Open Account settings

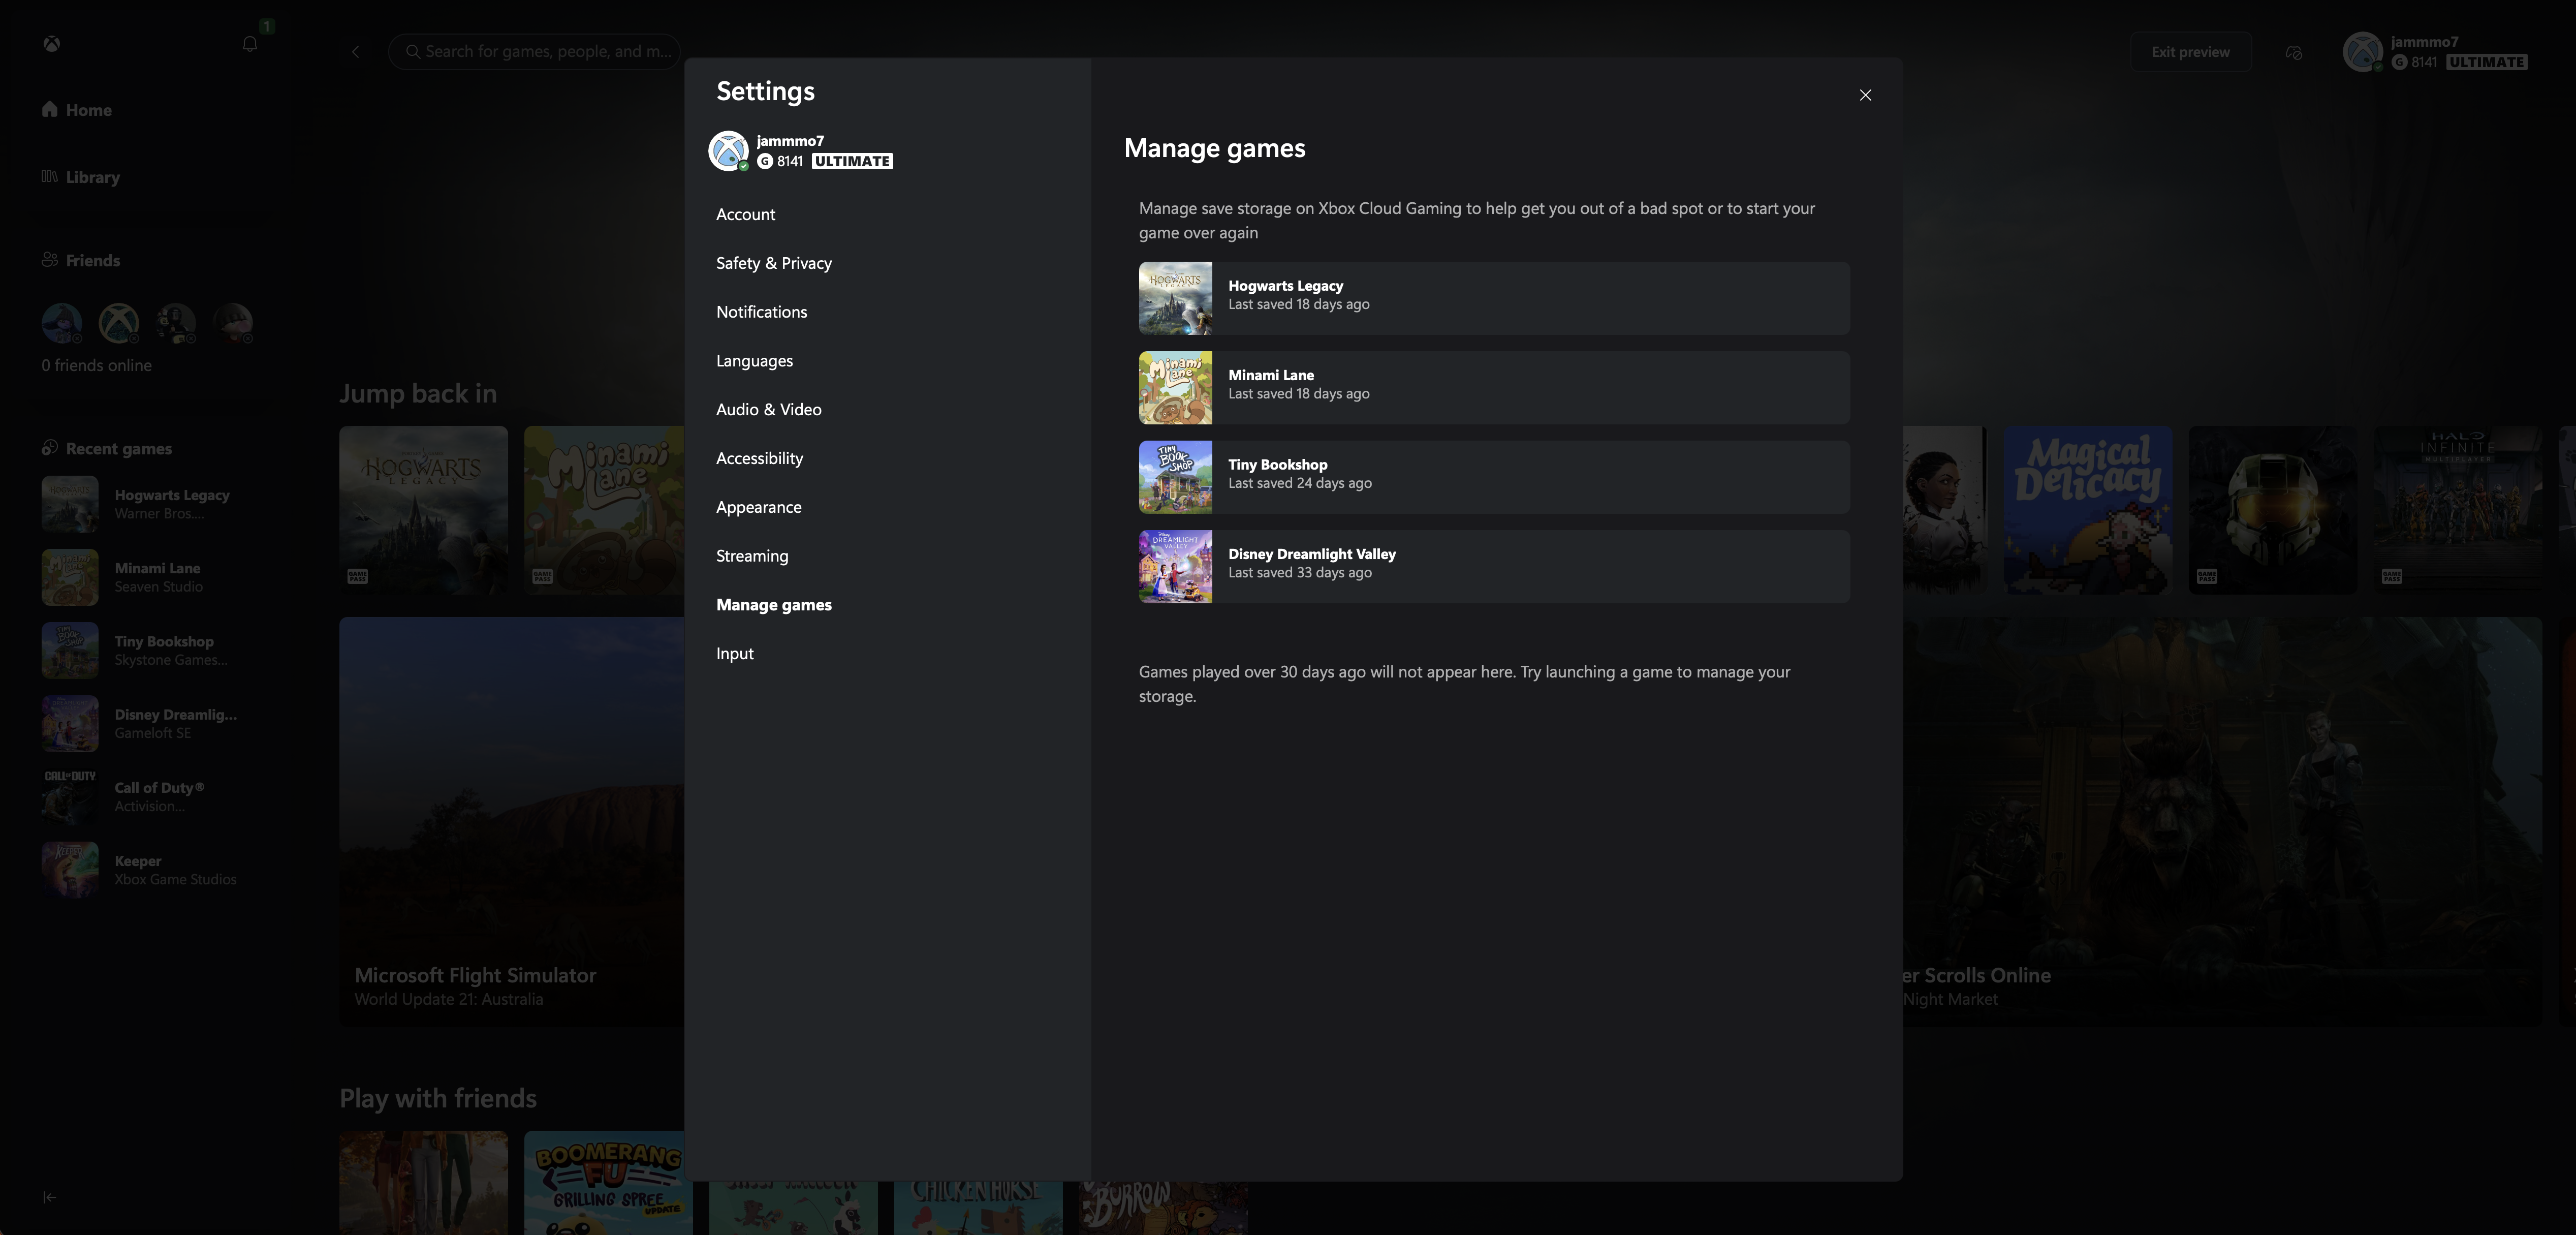click(745, 214)
